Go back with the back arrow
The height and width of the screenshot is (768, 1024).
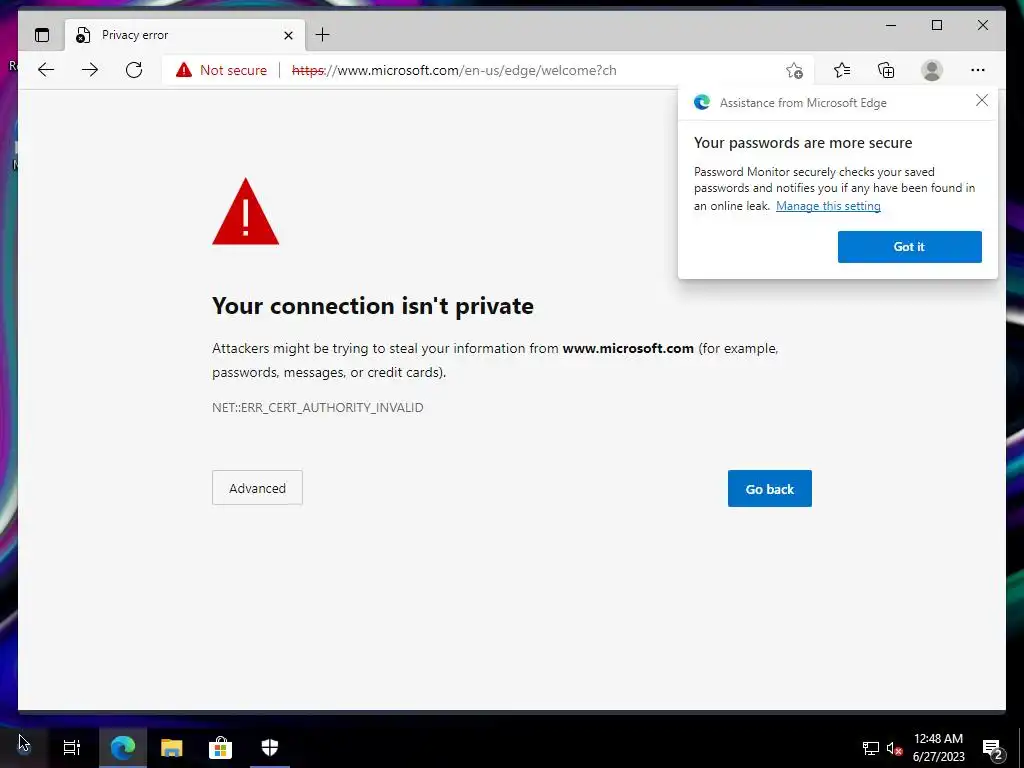(x=46, y=70)
